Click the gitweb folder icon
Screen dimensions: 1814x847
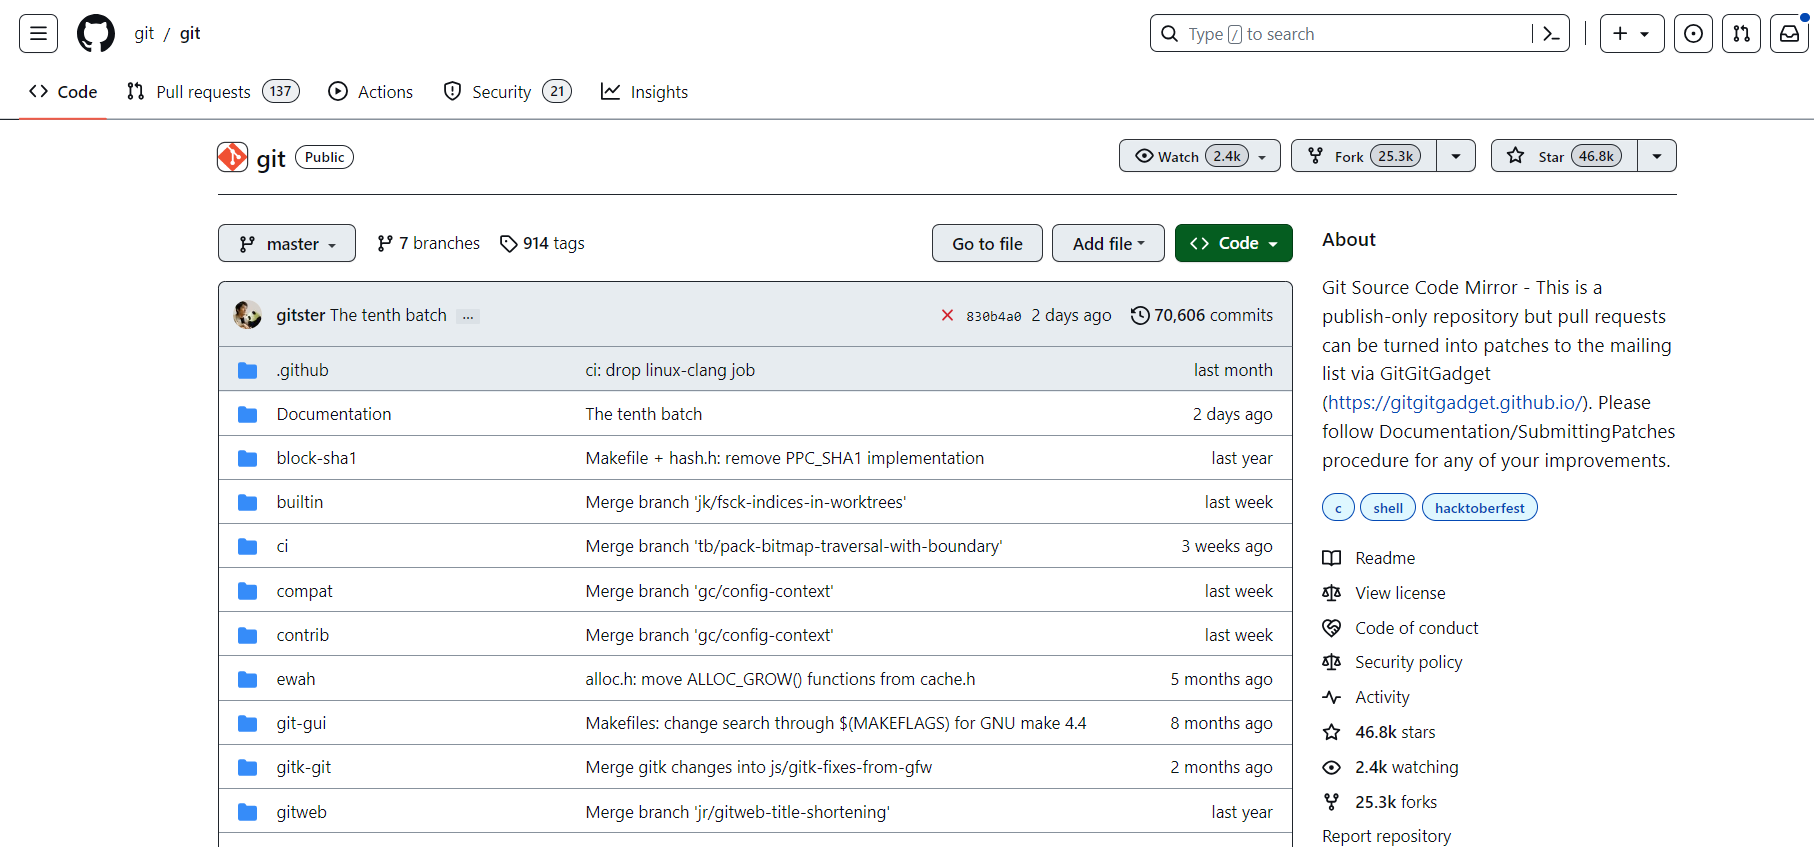pos(248,812)
